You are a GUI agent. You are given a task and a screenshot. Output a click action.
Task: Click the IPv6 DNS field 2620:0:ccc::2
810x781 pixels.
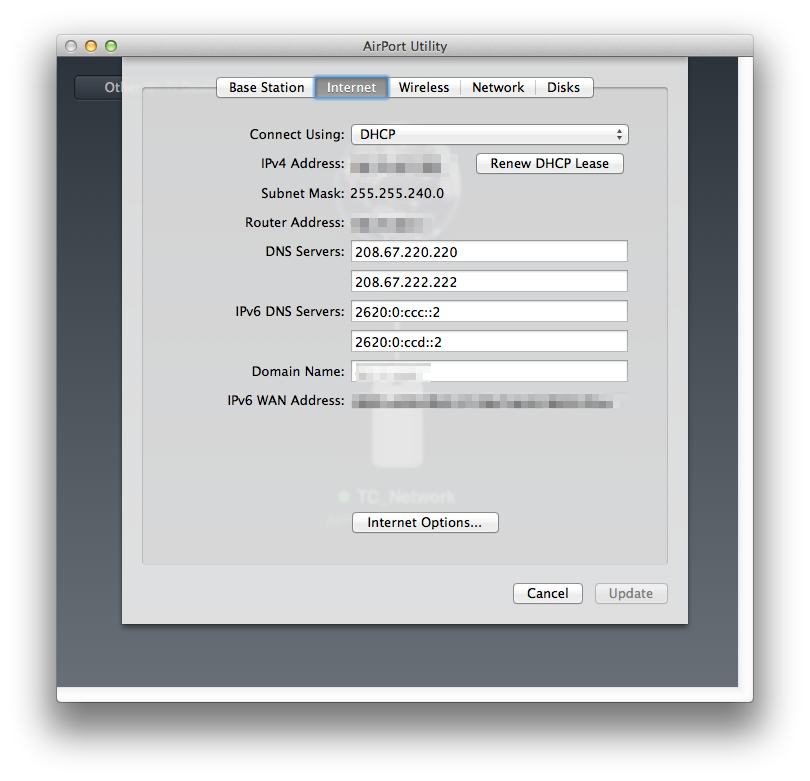[x=489, y=311]
